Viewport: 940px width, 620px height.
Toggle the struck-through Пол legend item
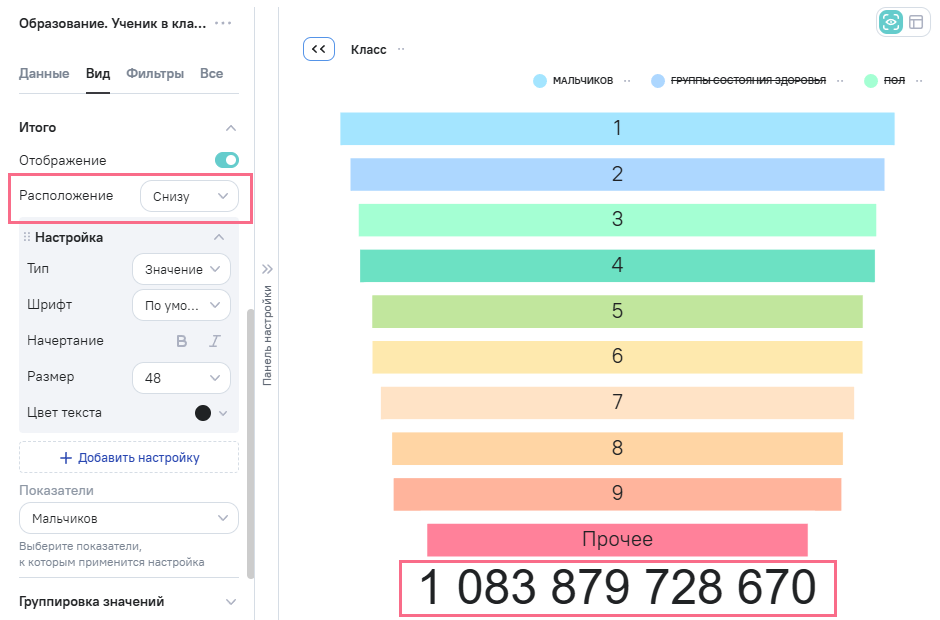(x=885, y=81)
